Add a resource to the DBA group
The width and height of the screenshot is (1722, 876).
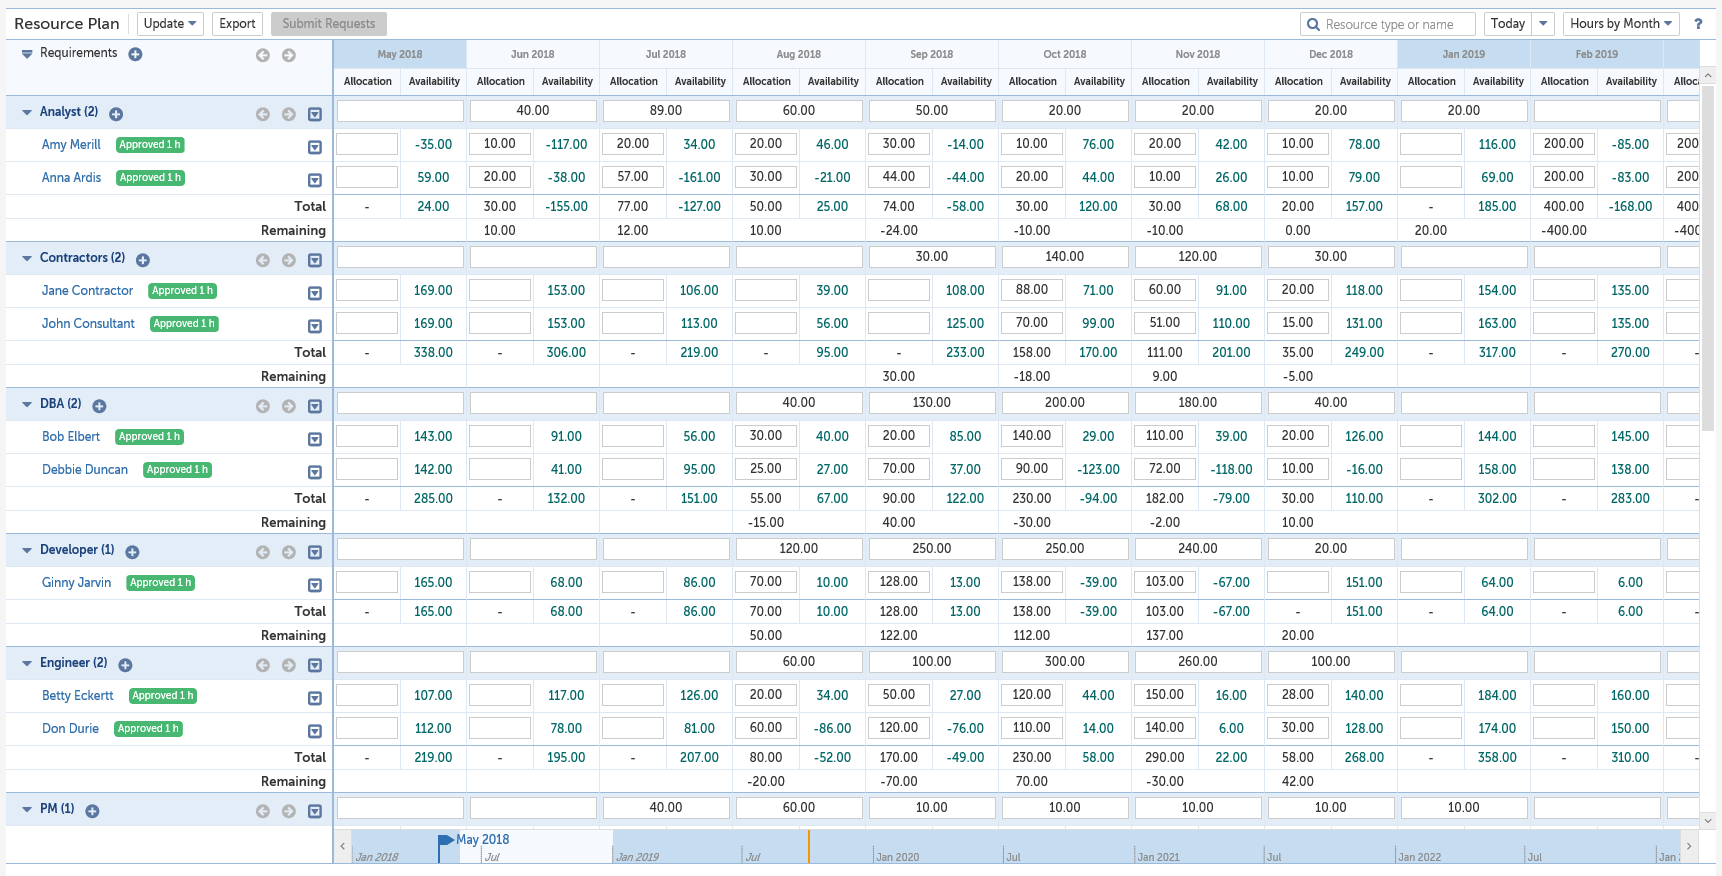pos(100,406)
